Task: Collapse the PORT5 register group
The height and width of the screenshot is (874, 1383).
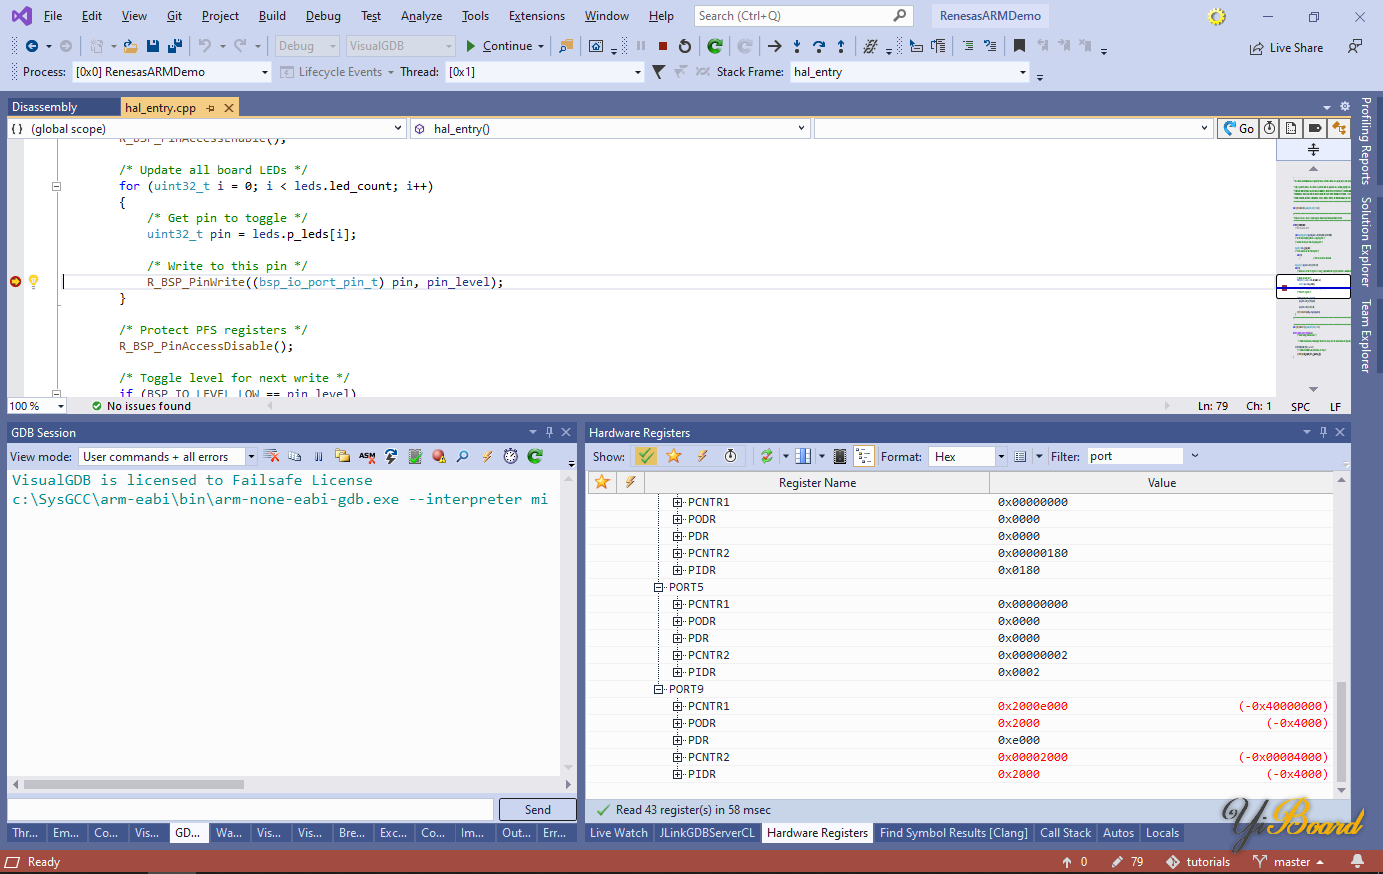Action: [x=659, y=587]
